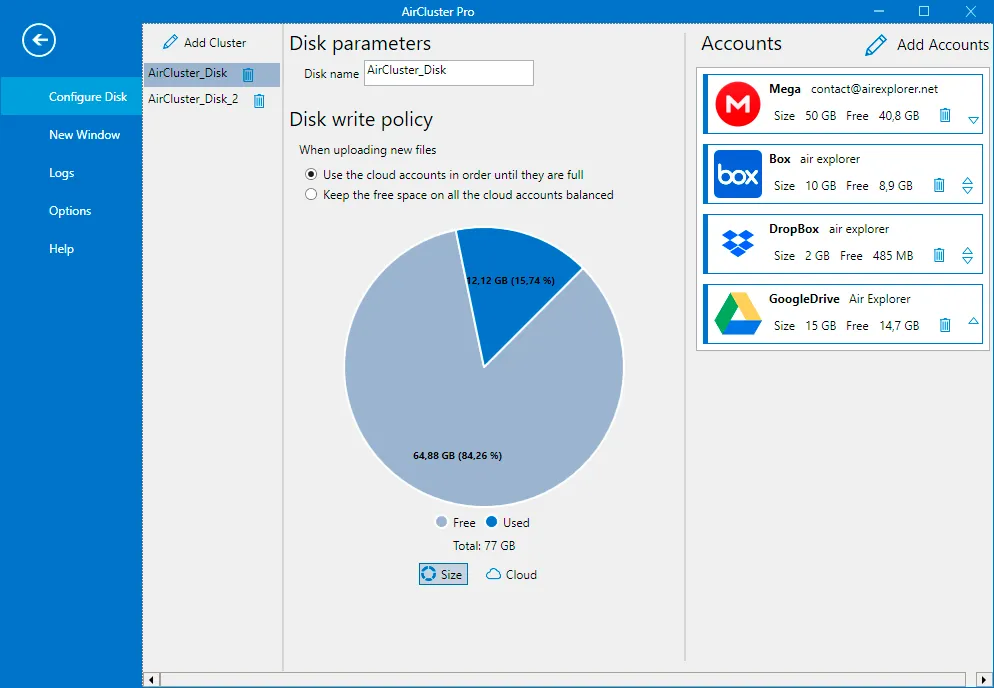The height and width of the screenshot is (688, 994).
Task: Remove the GoogleDrive account via trash icon
Action: coord(945,325)
